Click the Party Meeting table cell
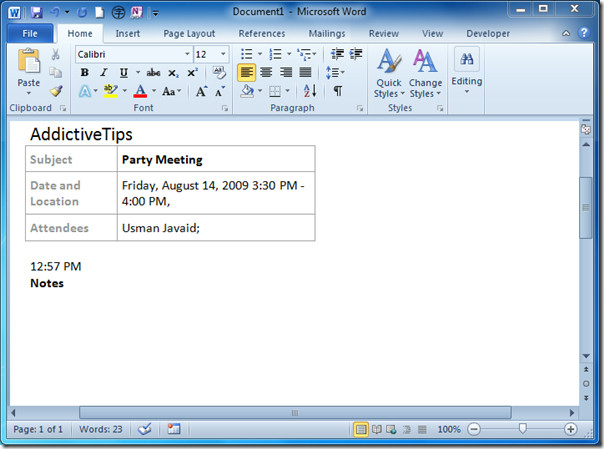 [216, 159]
